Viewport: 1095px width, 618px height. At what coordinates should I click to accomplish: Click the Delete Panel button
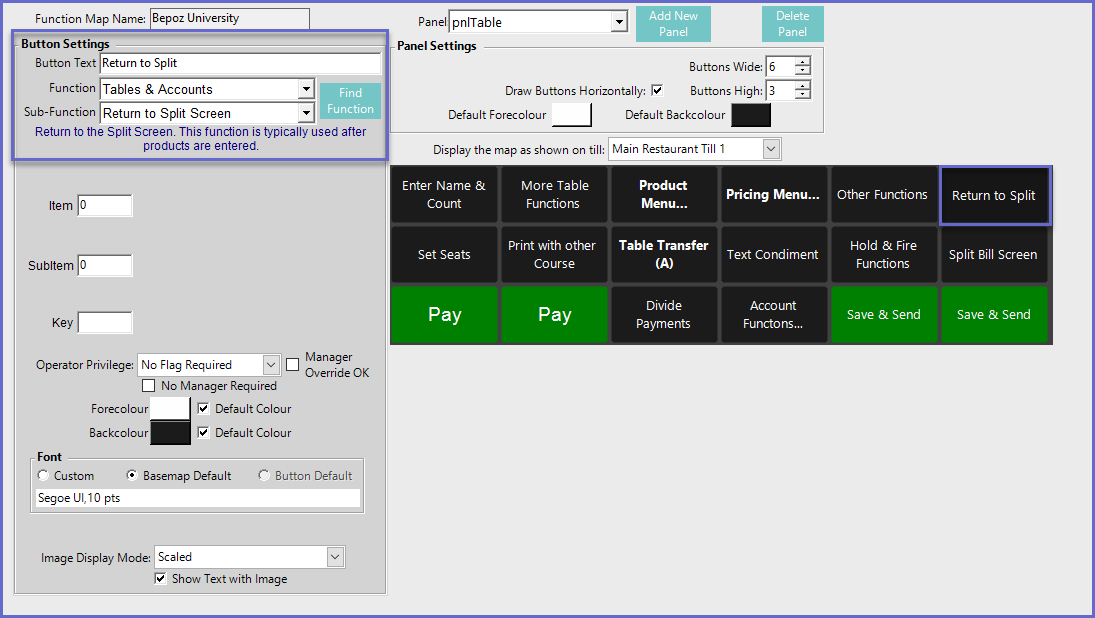coord(793,24)
